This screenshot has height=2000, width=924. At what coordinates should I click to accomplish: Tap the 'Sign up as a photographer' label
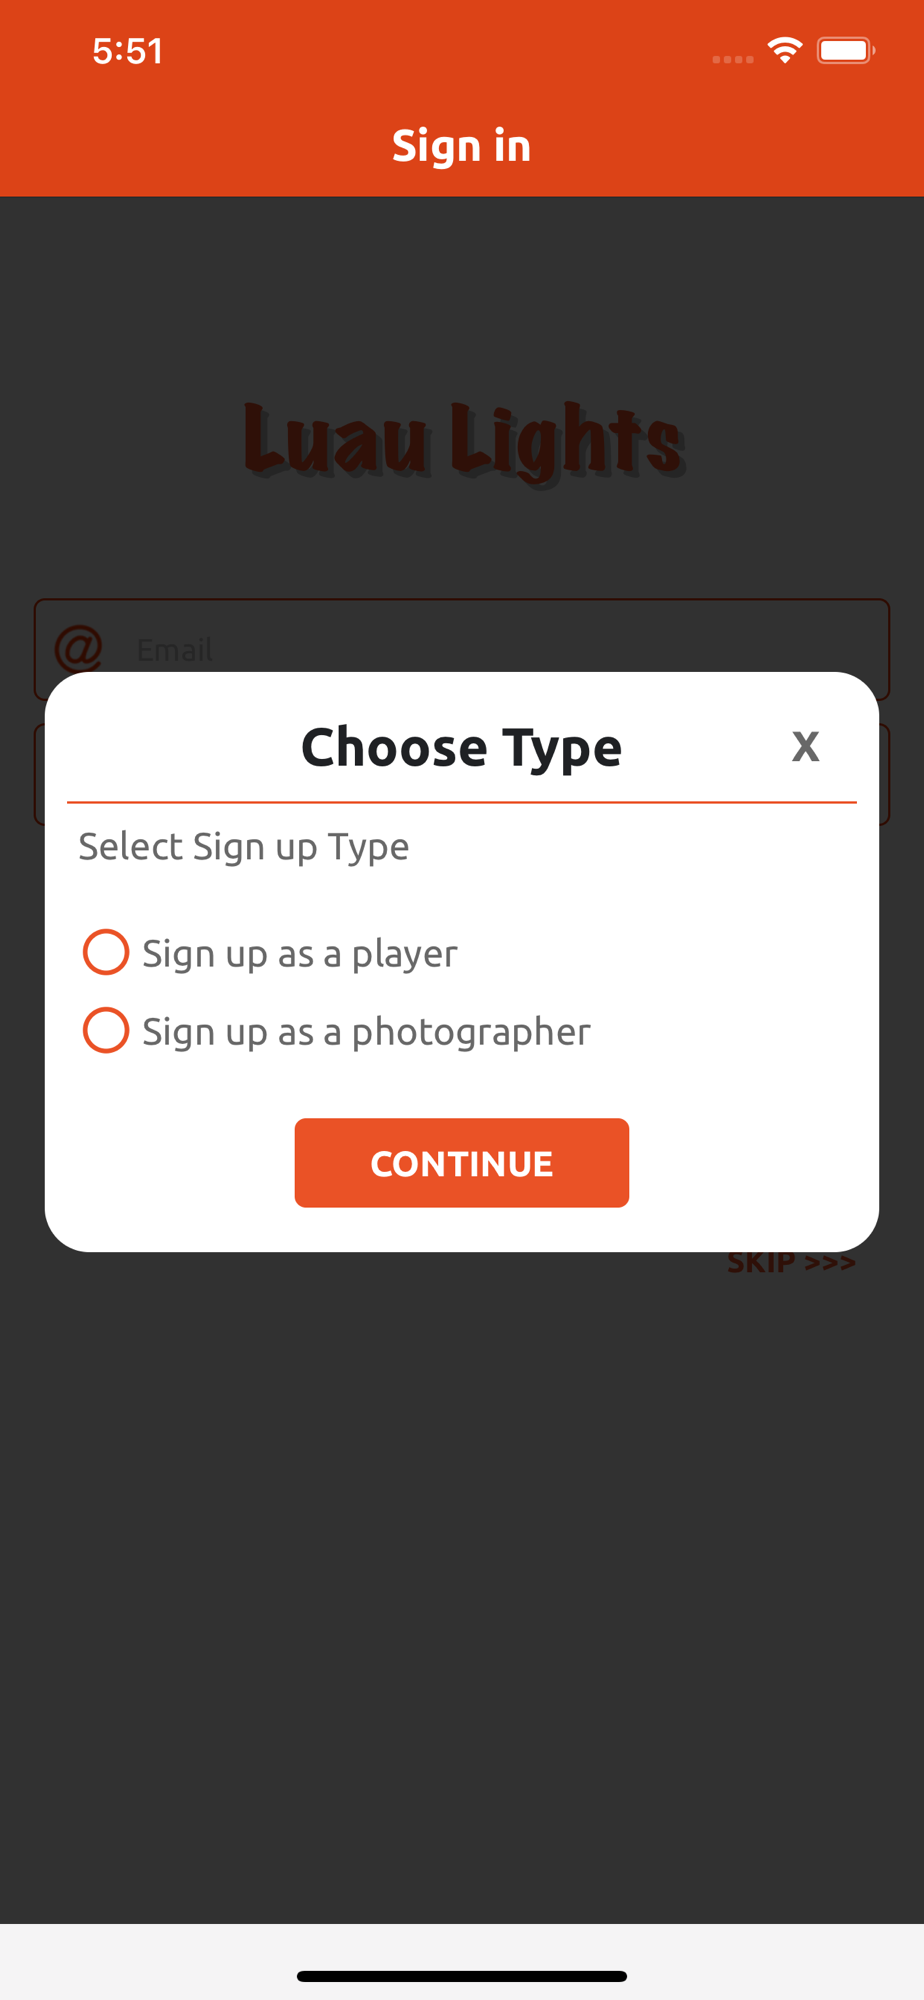click(x=366, y=1031)
